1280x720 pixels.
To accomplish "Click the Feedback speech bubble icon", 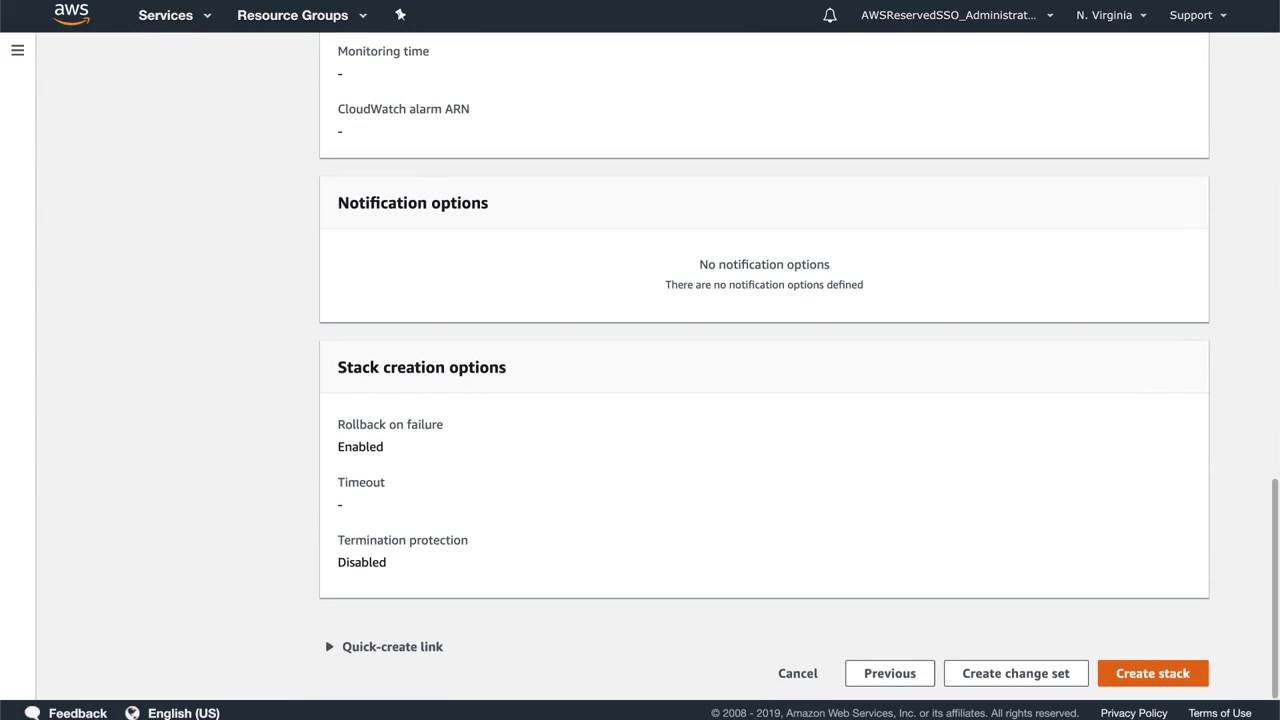I will coord(33,713).
